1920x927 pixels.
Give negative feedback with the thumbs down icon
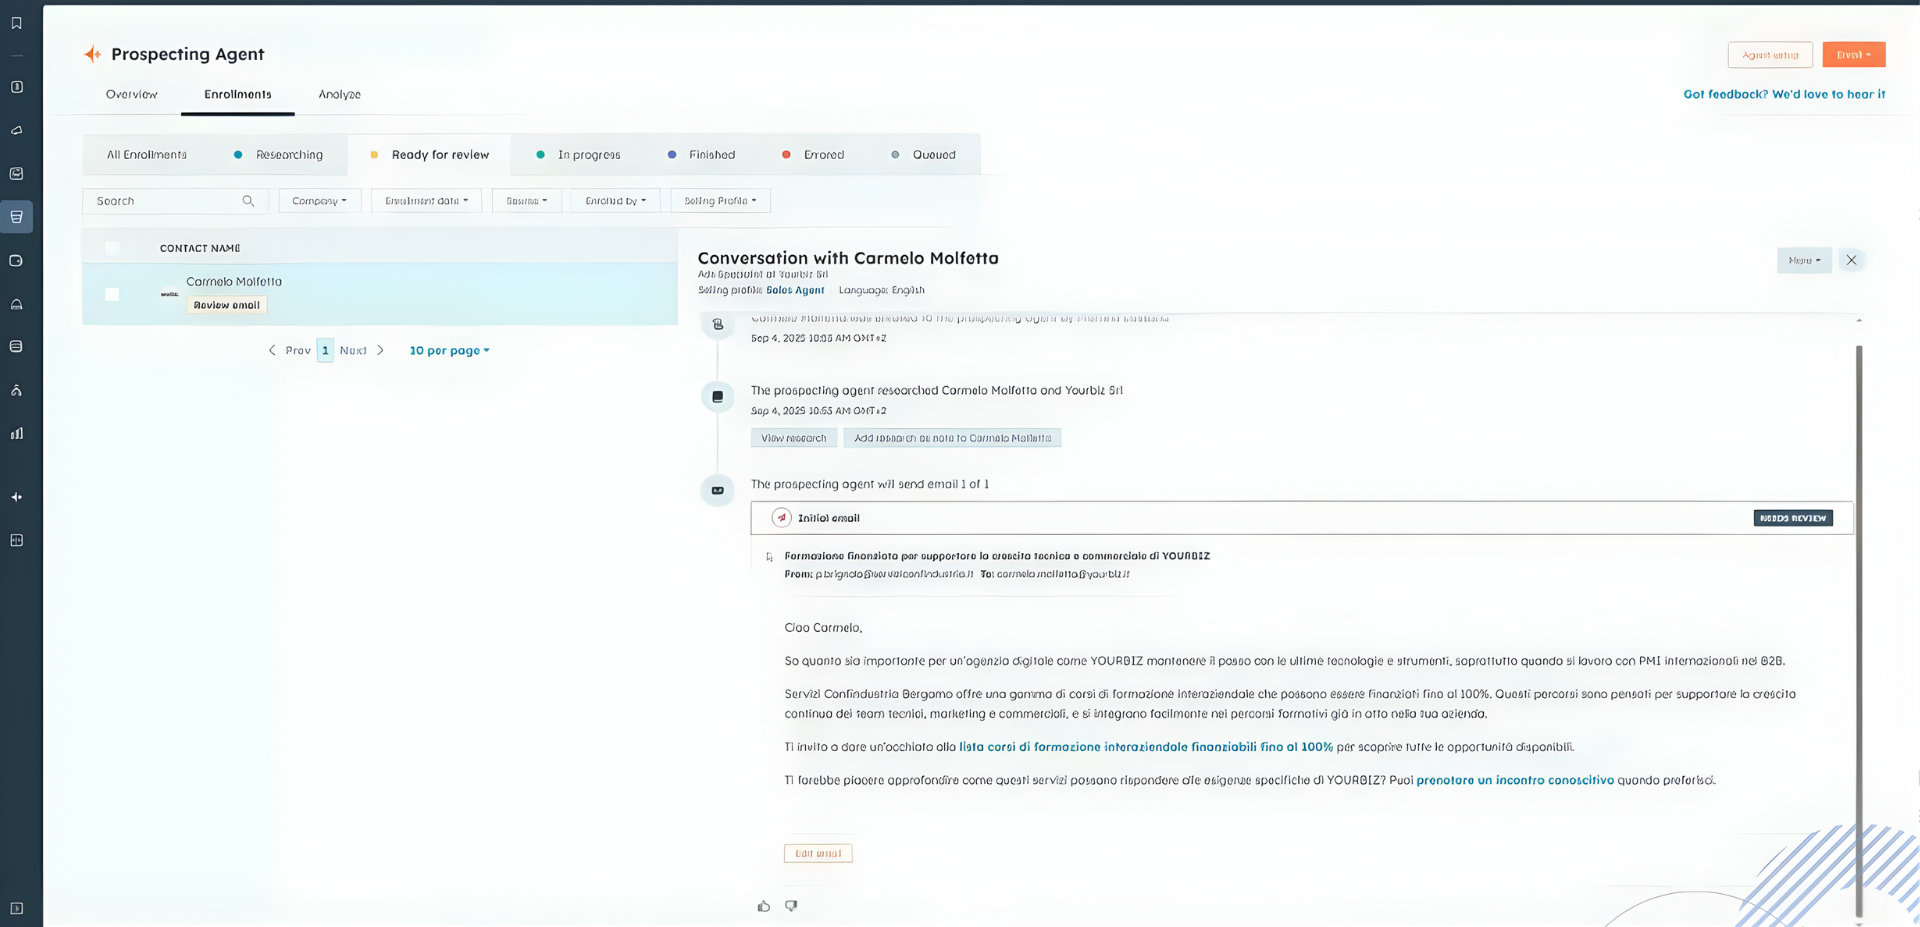pos(790,905)
